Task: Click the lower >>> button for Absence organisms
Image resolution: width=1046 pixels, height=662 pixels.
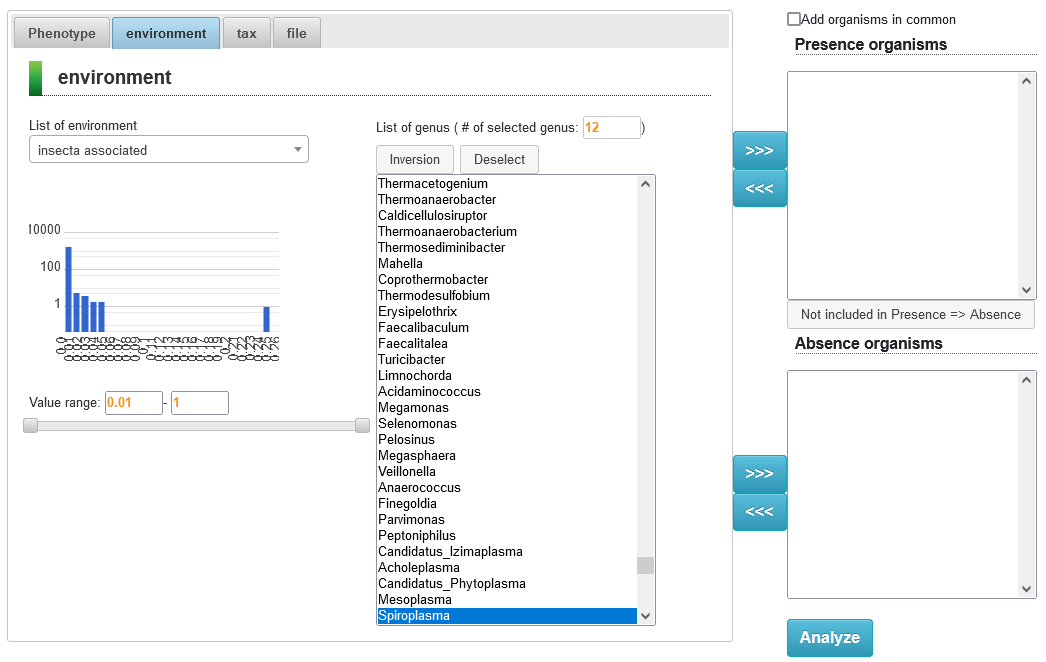Action: (759, 473)
